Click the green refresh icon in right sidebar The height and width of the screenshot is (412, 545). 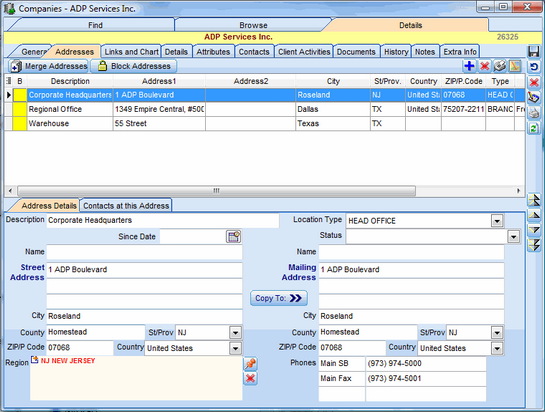tap(534, 128)
